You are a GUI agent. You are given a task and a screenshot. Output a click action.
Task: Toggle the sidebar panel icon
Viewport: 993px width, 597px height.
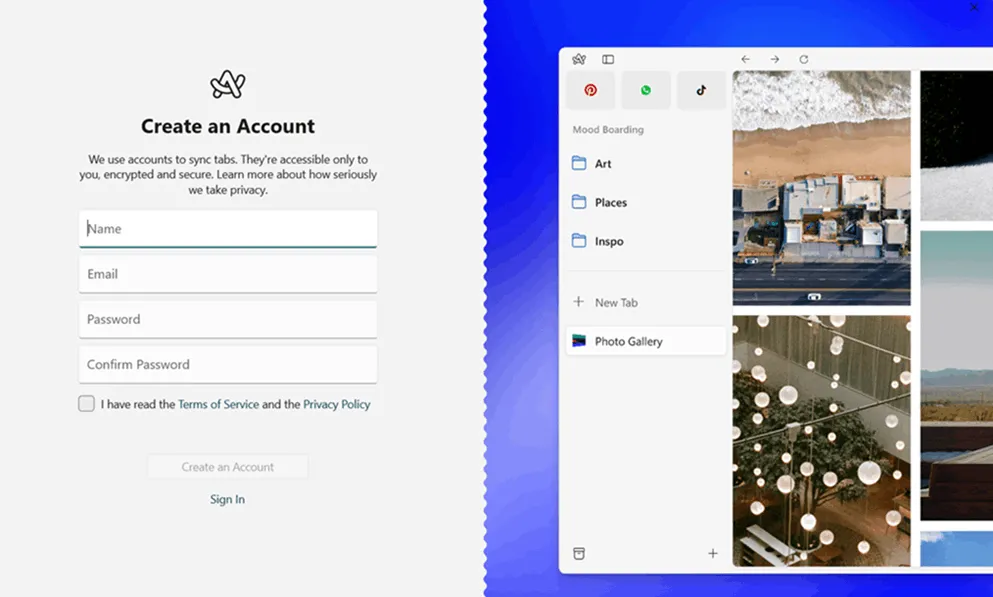coord(608,60)
